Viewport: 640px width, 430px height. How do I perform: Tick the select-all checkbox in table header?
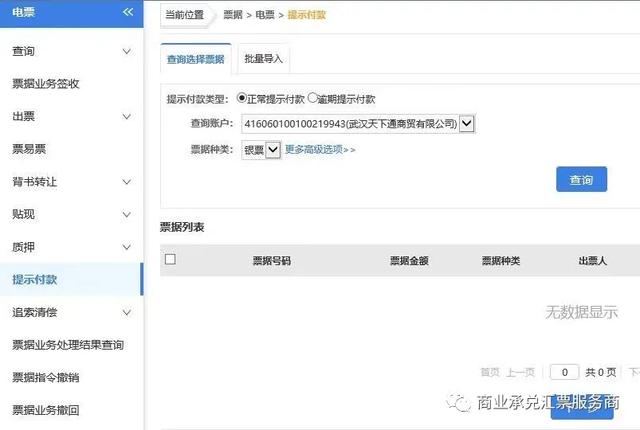pos(170,259)
